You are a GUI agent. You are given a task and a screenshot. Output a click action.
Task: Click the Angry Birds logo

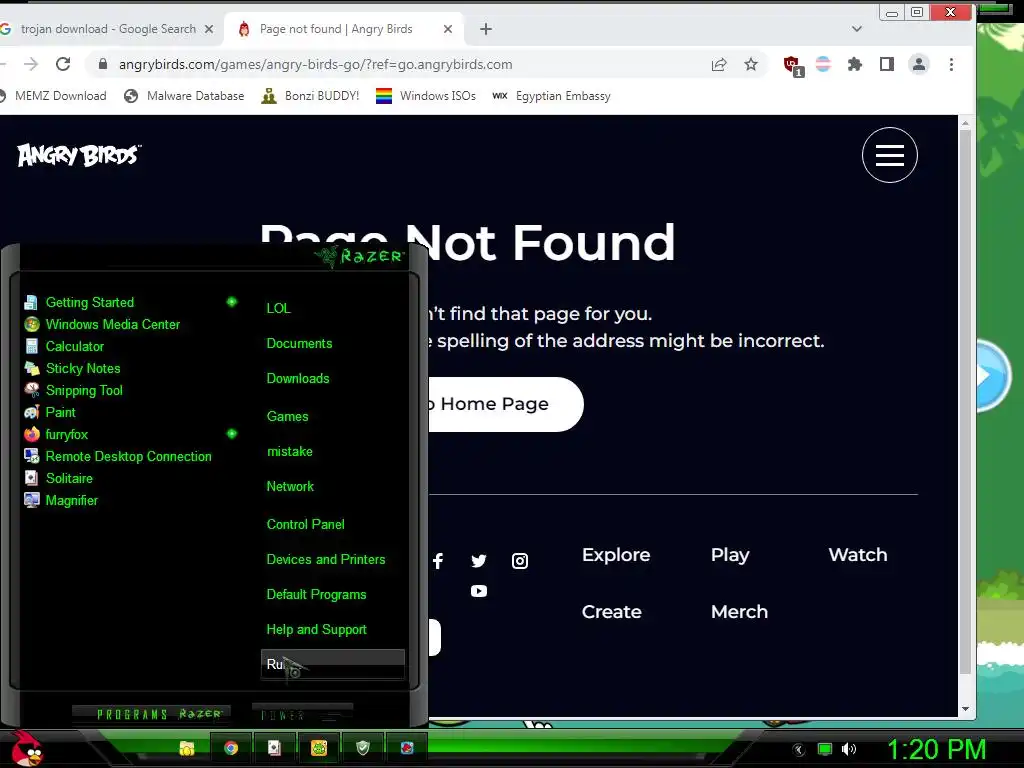[x=79, y=155]
